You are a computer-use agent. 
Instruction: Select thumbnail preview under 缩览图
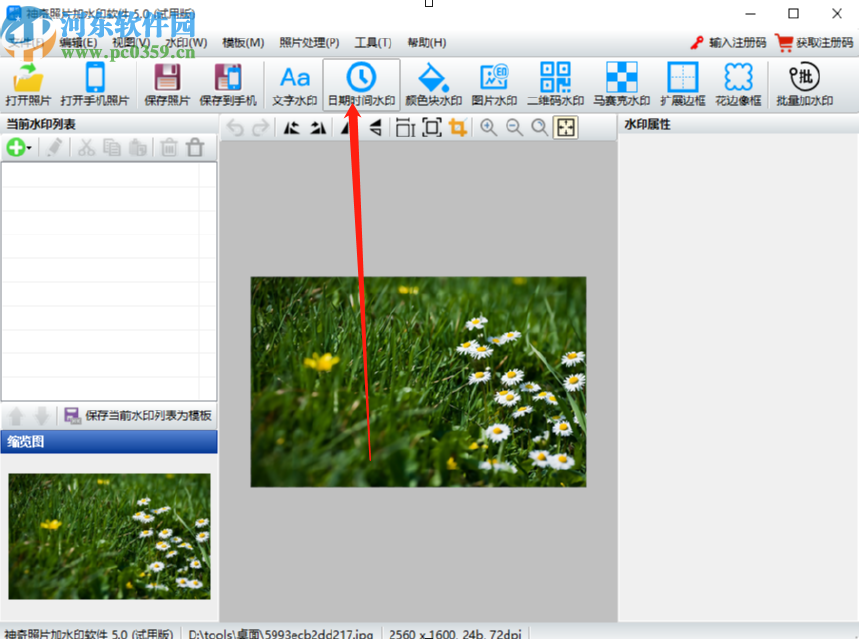tap(109, 536)
